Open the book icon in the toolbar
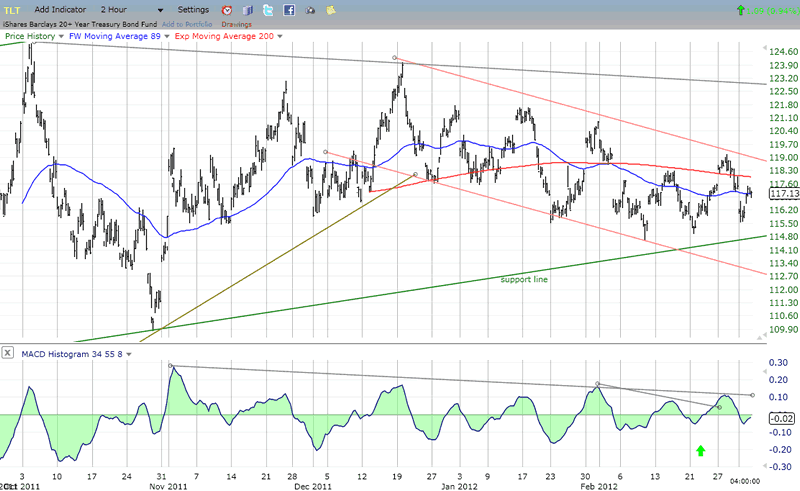This screenshot has height=491, width=800. click(x=248, y=9)
